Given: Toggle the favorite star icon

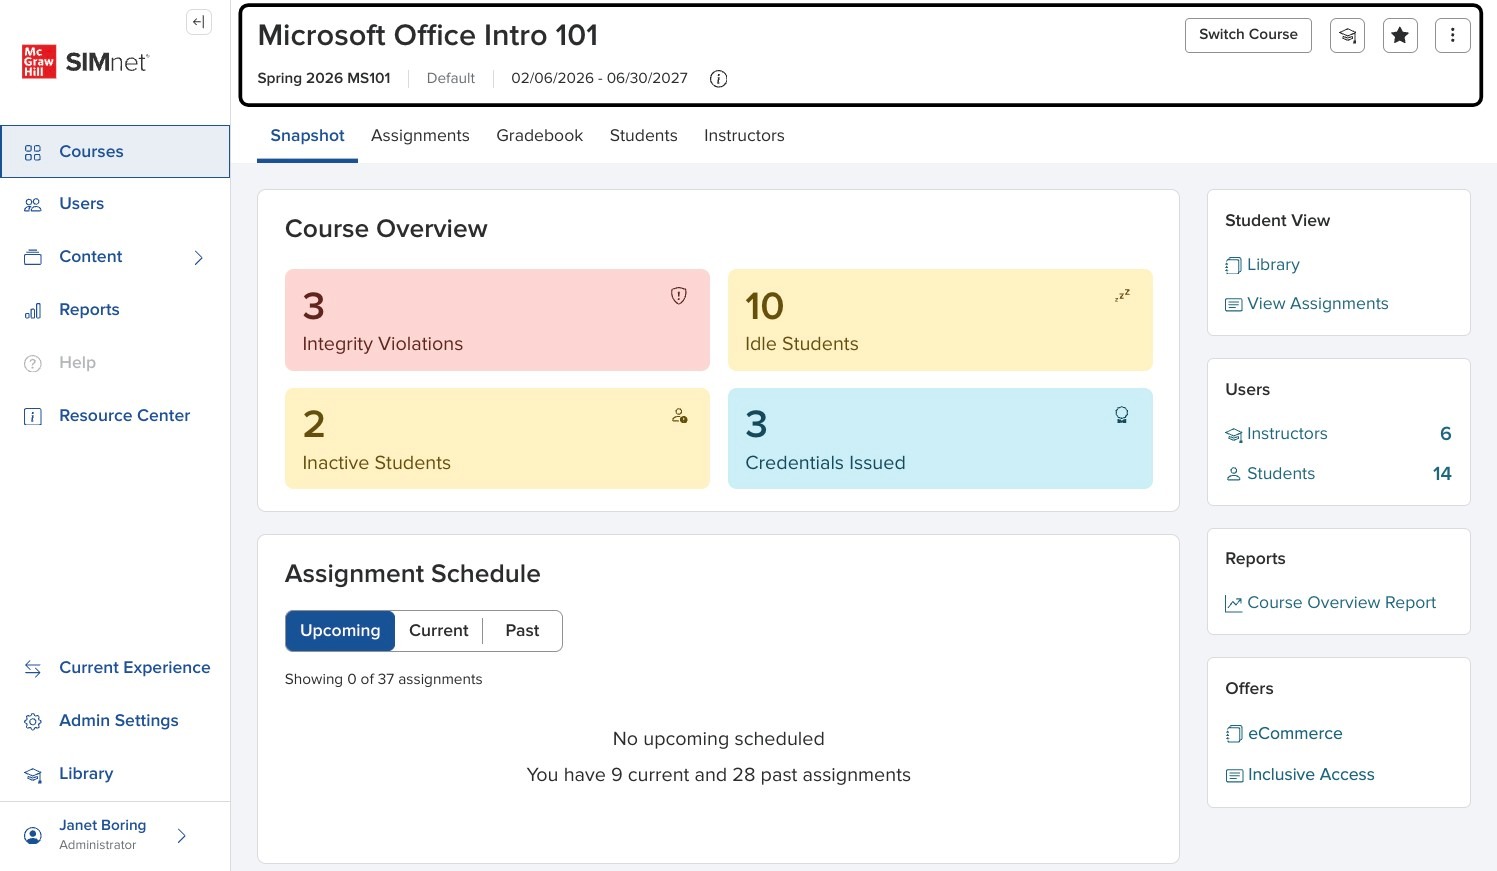Looking at the screenshot, I should click(x=1400, y=36).
